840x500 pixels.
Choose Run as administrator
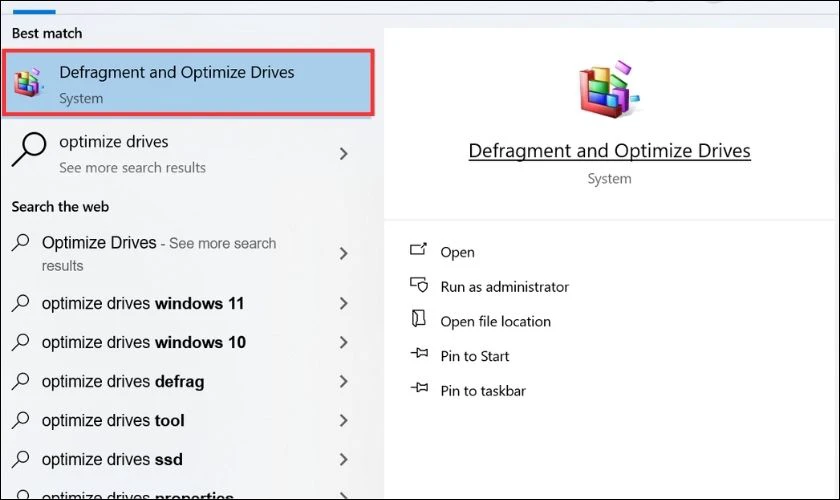click(505, 287)
